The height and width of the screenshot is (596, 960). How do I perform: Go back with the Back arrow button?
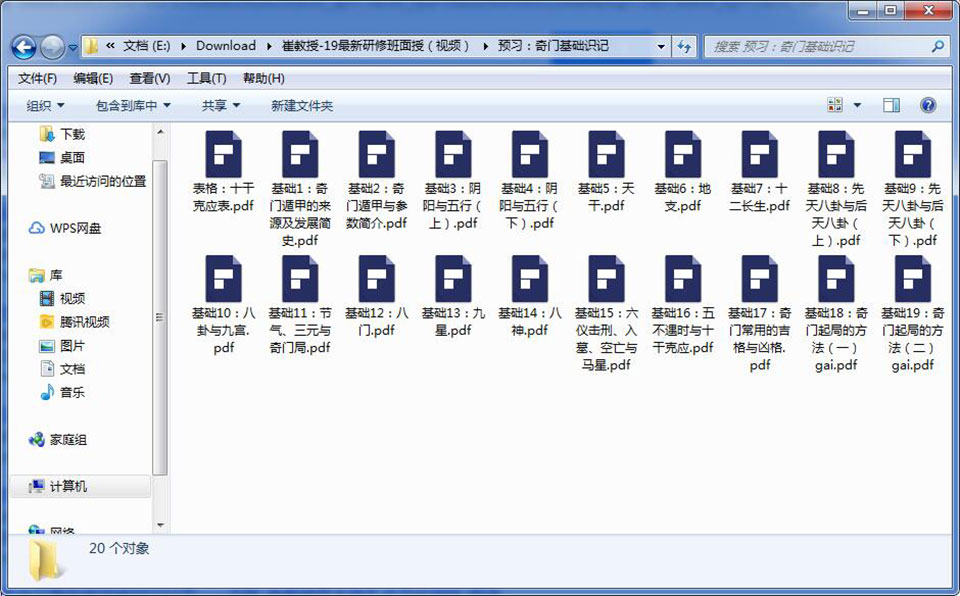coord(24,47)
